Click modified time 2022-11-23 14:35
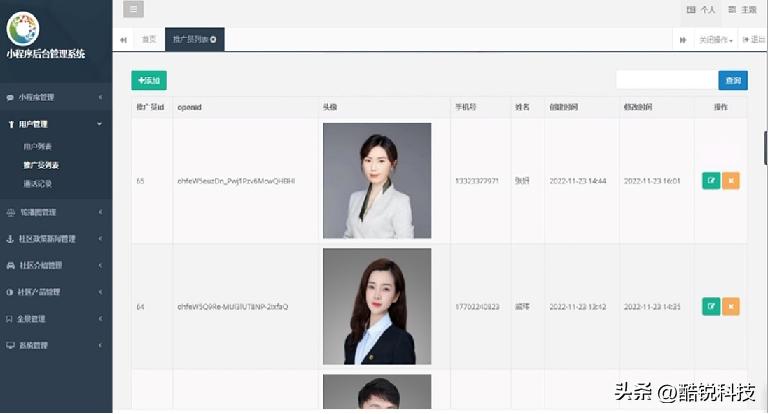The image size is (768, 414). (652, 307)
